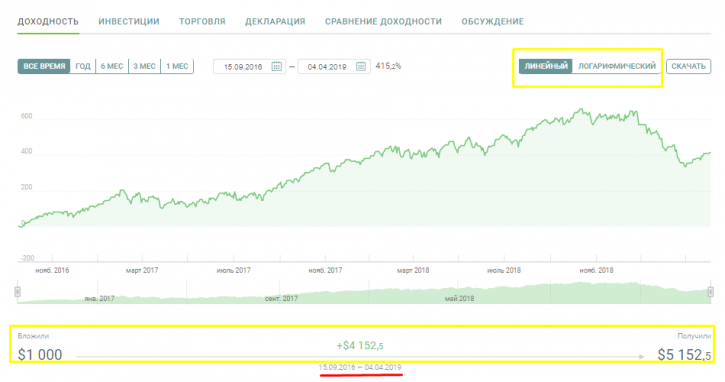Screen dimensions: 725x382
Task: Click the start date field 15.09.2016
Action: (249, 67)
